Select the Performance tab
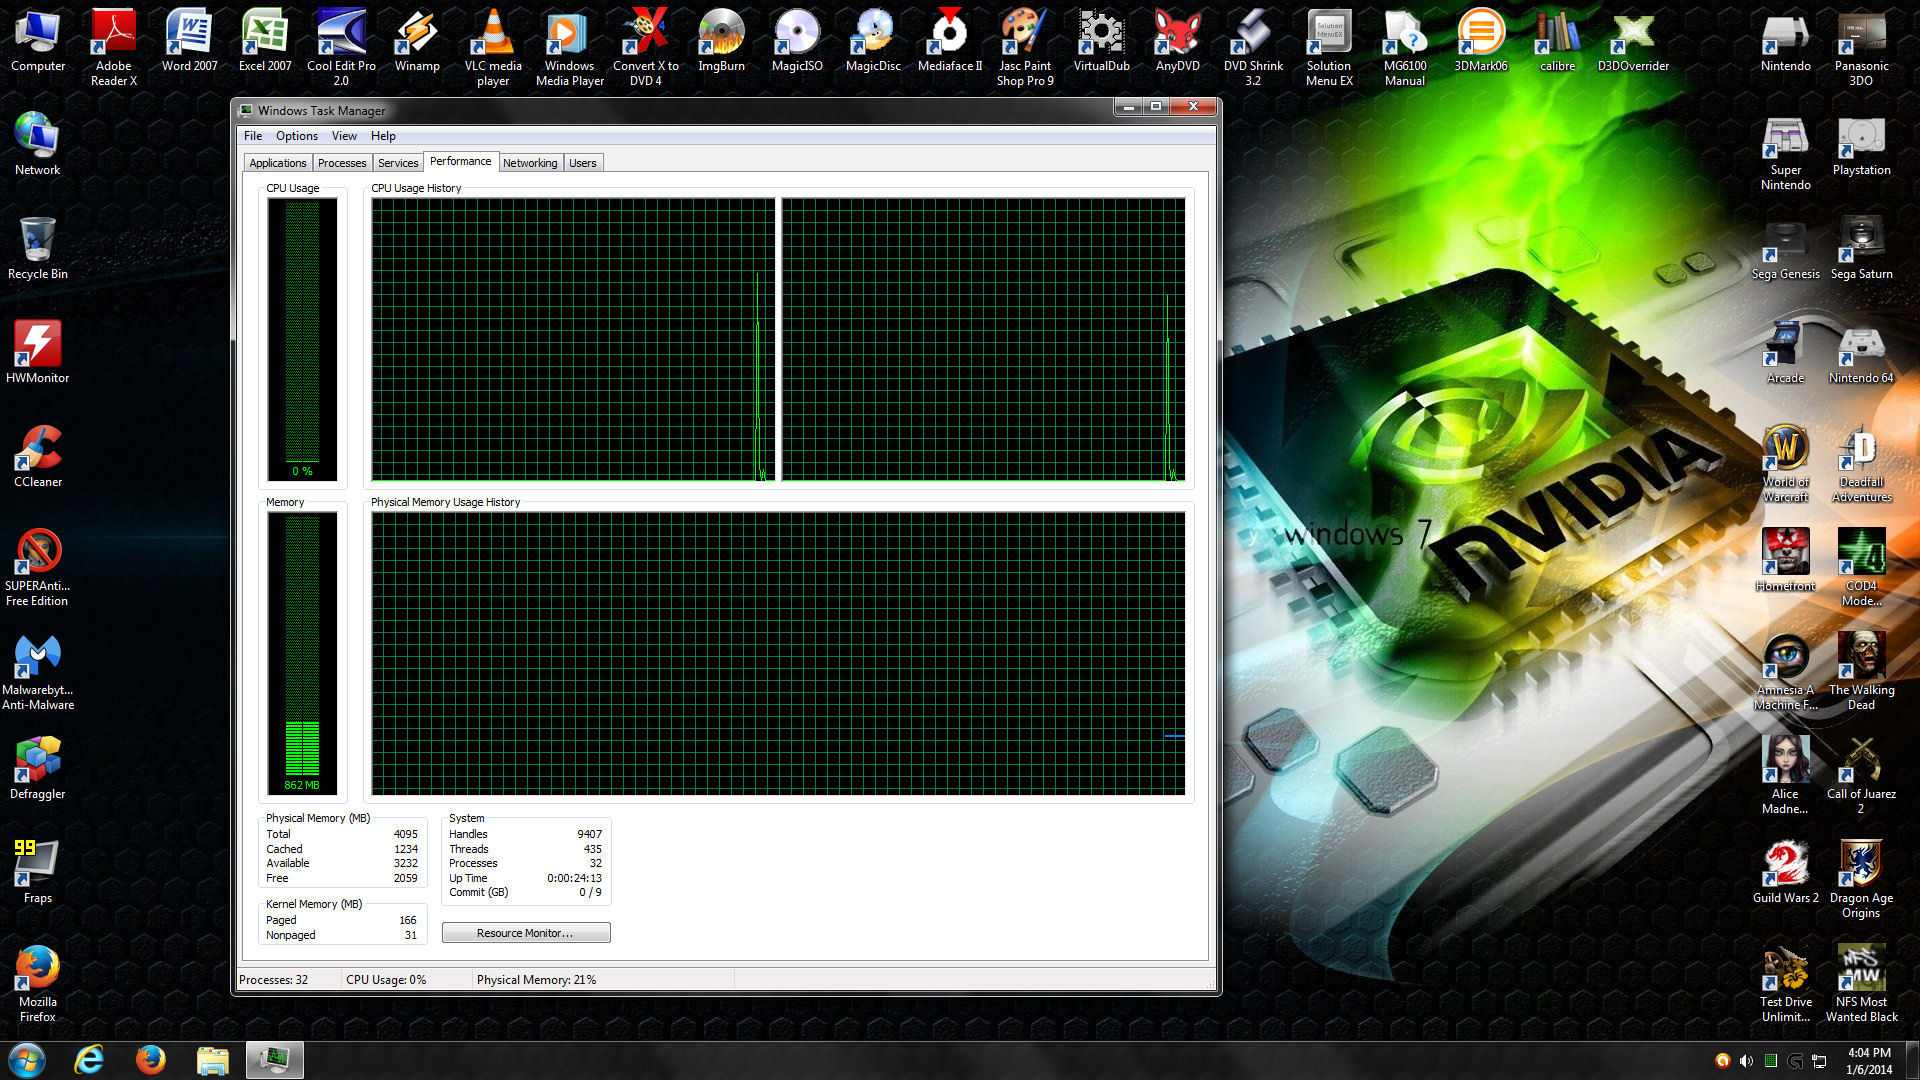 pos(461,161)
